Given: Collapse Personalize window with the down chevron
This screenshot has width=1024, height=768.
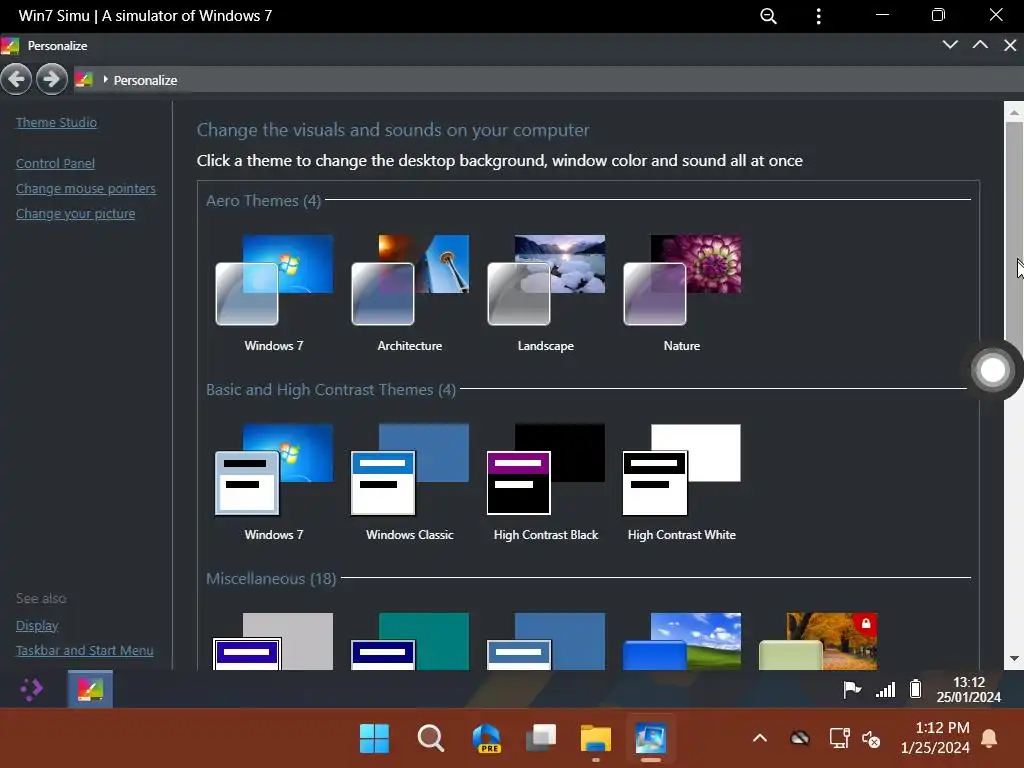Looking at the screenshot, I should (950, 45).
